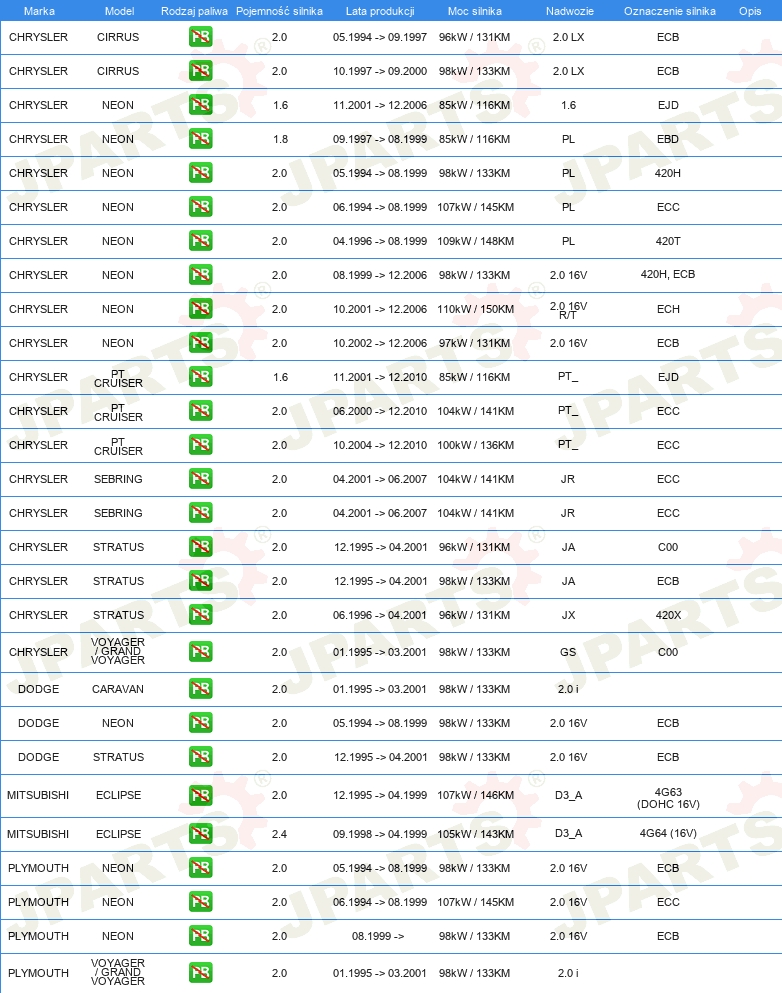The height and width of the screenshot is (993, 782).
Task: Click production years '09.1997 -> 08.1999'
Action: [x=380, y=139]
